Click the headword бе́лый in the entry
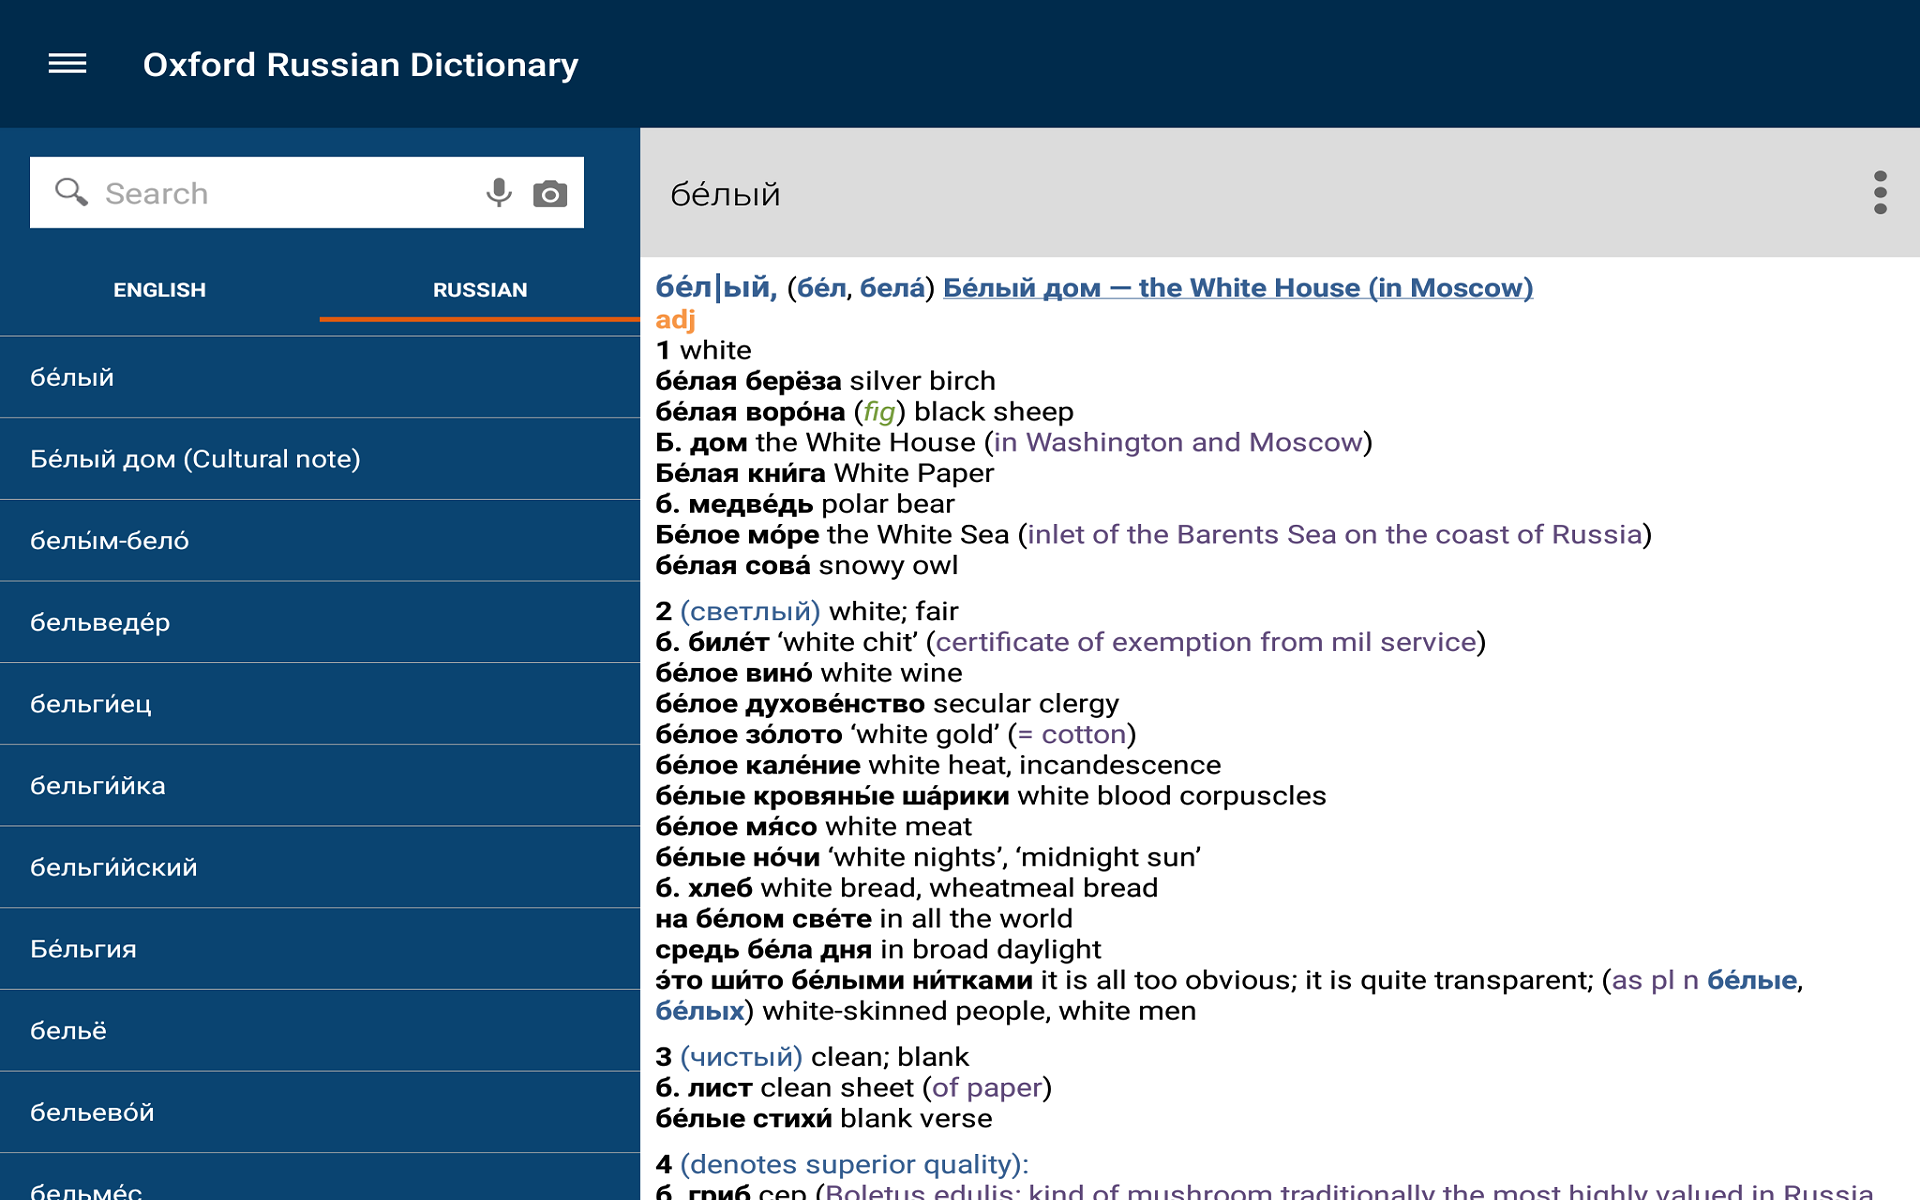The height and width of the screenshot is (1200, 1920). (716, 288)
